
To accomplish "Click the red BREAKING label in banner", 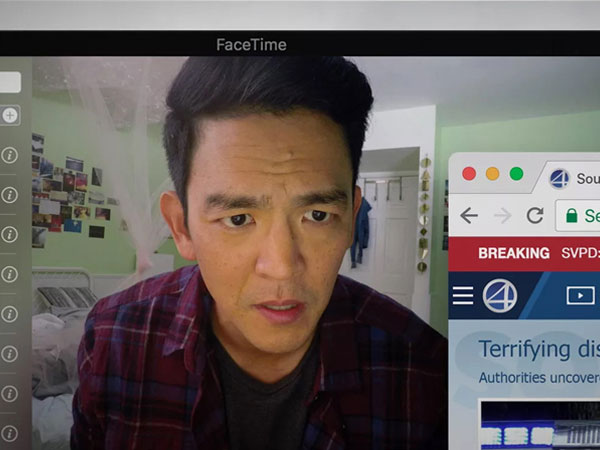I will 514,253.
